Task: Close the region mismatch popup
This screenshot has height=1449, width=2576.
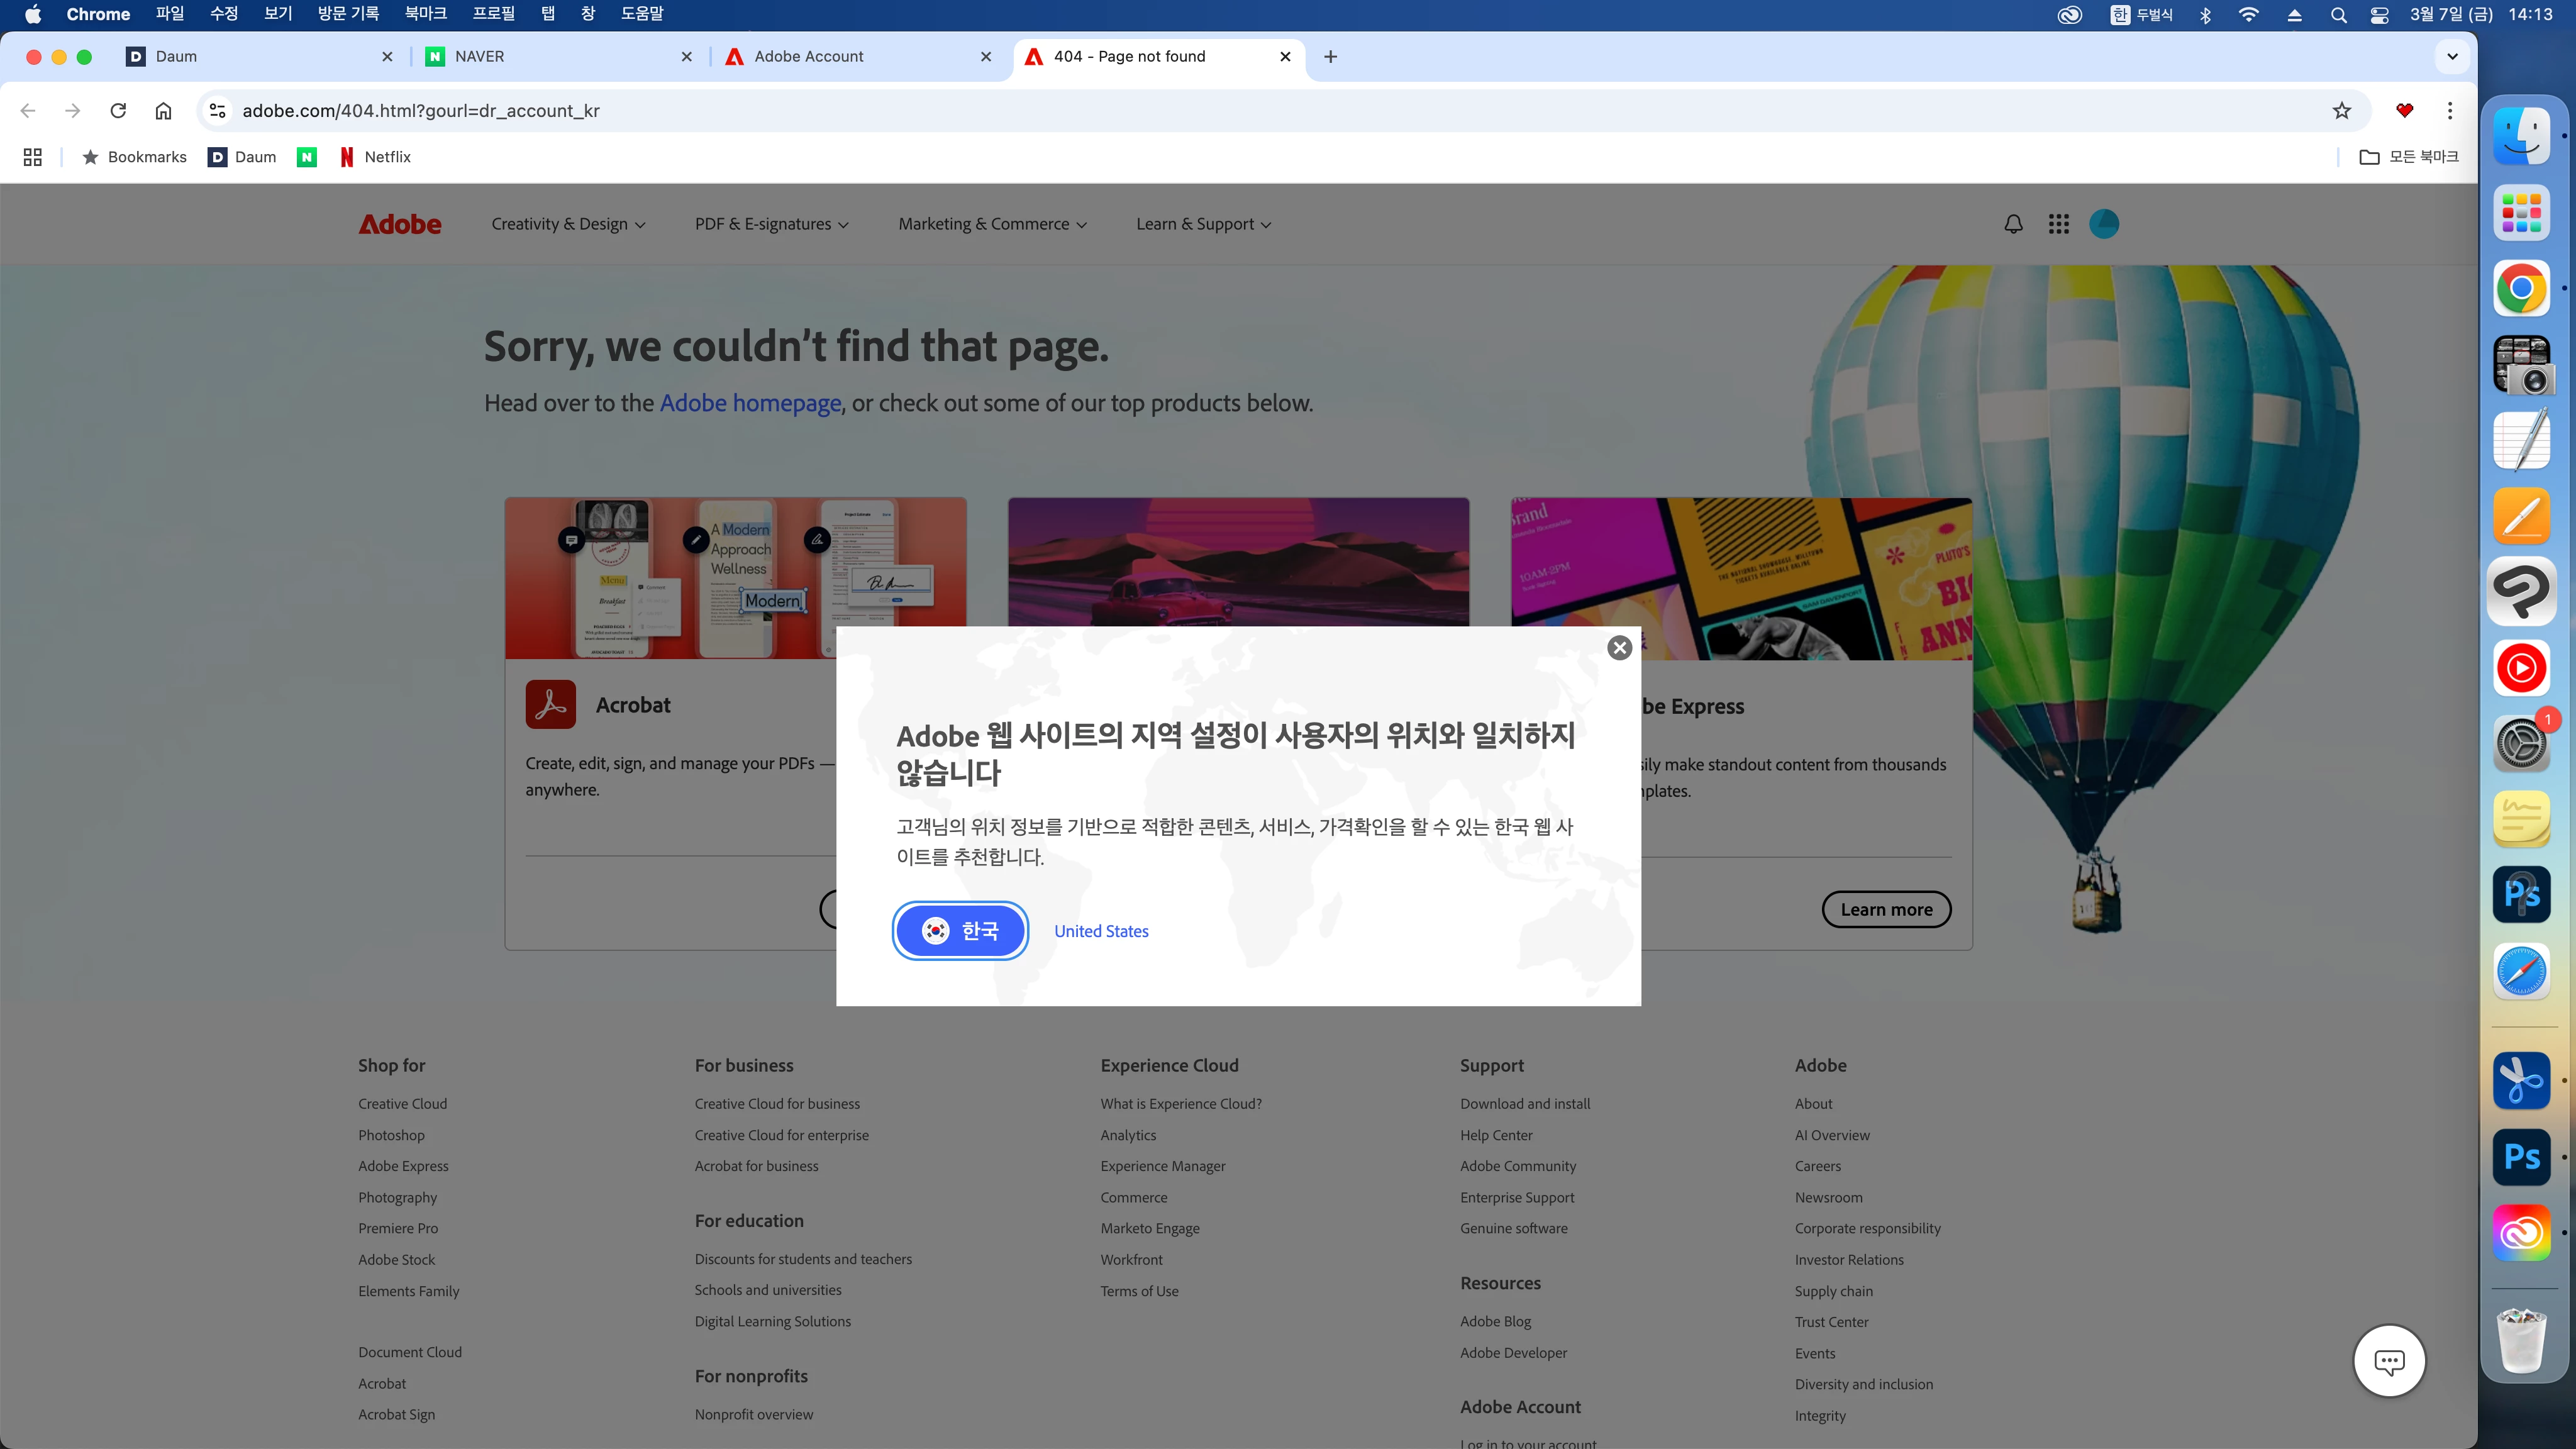Action: [1619, 648]
